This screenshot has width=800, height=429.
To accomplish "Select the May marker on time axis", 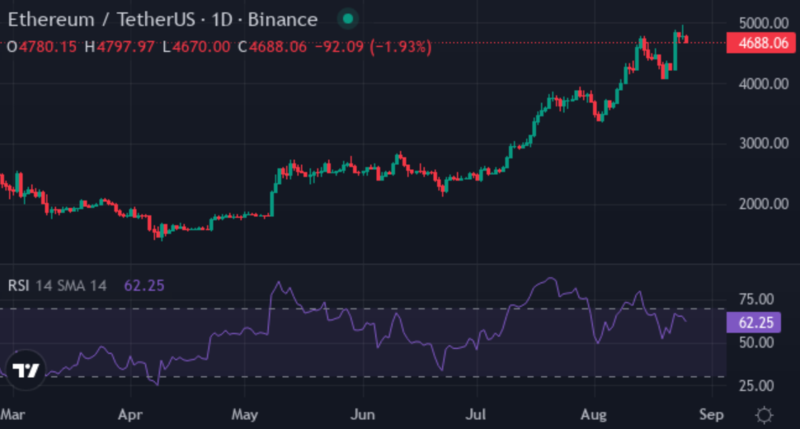I will point(243,413).
